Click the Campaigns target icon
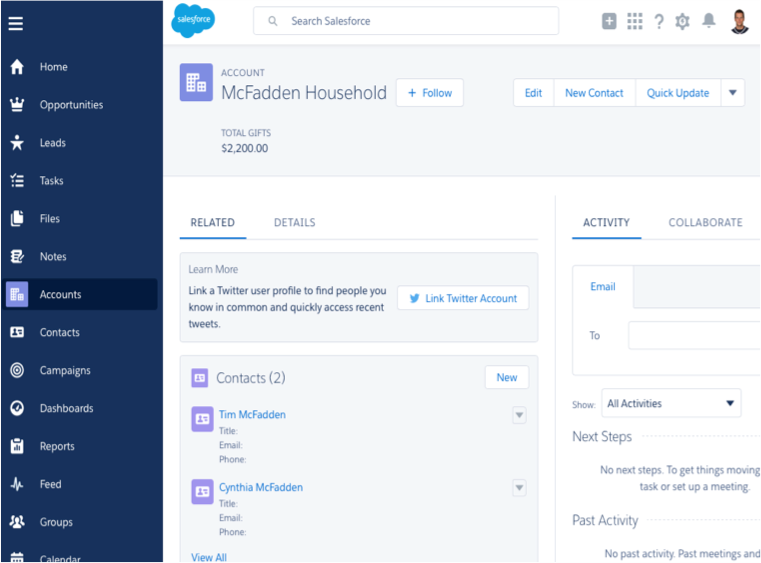This screenshot has width=761, height=563. click(17, 370)
